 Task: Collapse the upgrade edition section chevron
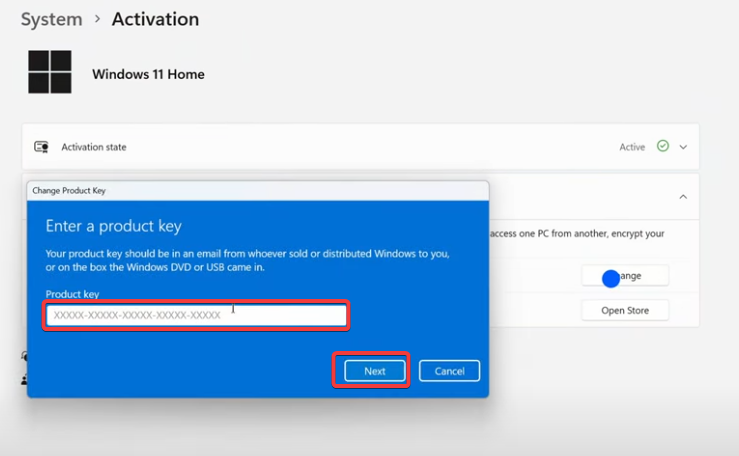click(683, 196)
